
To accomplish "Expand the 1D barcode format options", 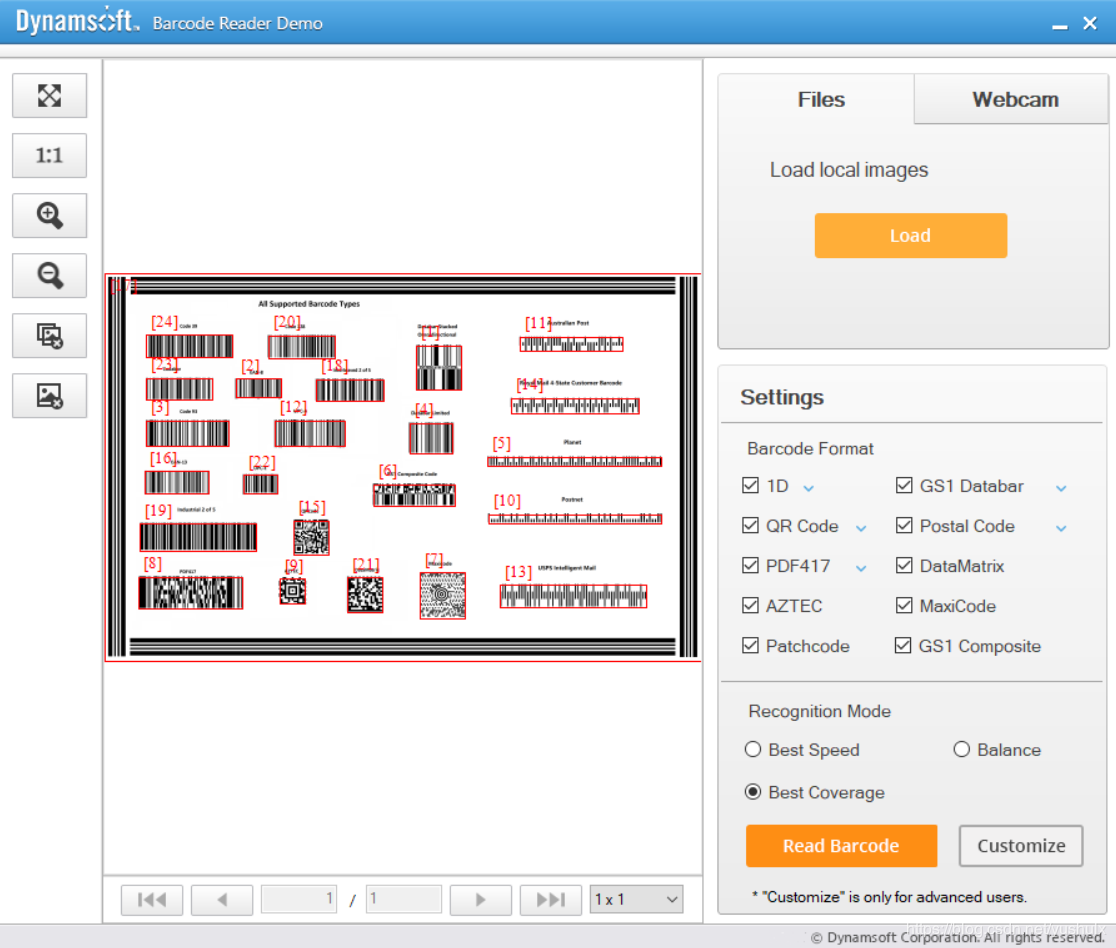I will [809, 488].
